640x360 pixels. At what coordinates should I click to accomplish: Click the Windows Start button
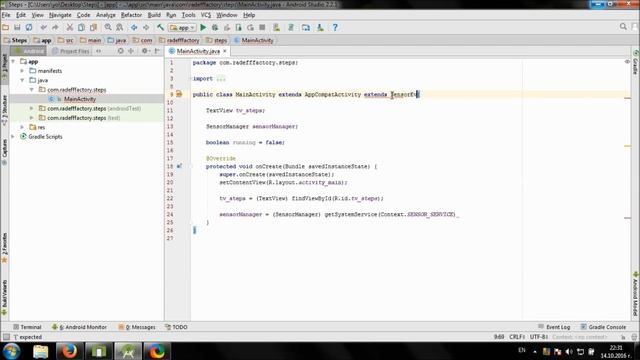pyautogui.click(x=11, y=351)
